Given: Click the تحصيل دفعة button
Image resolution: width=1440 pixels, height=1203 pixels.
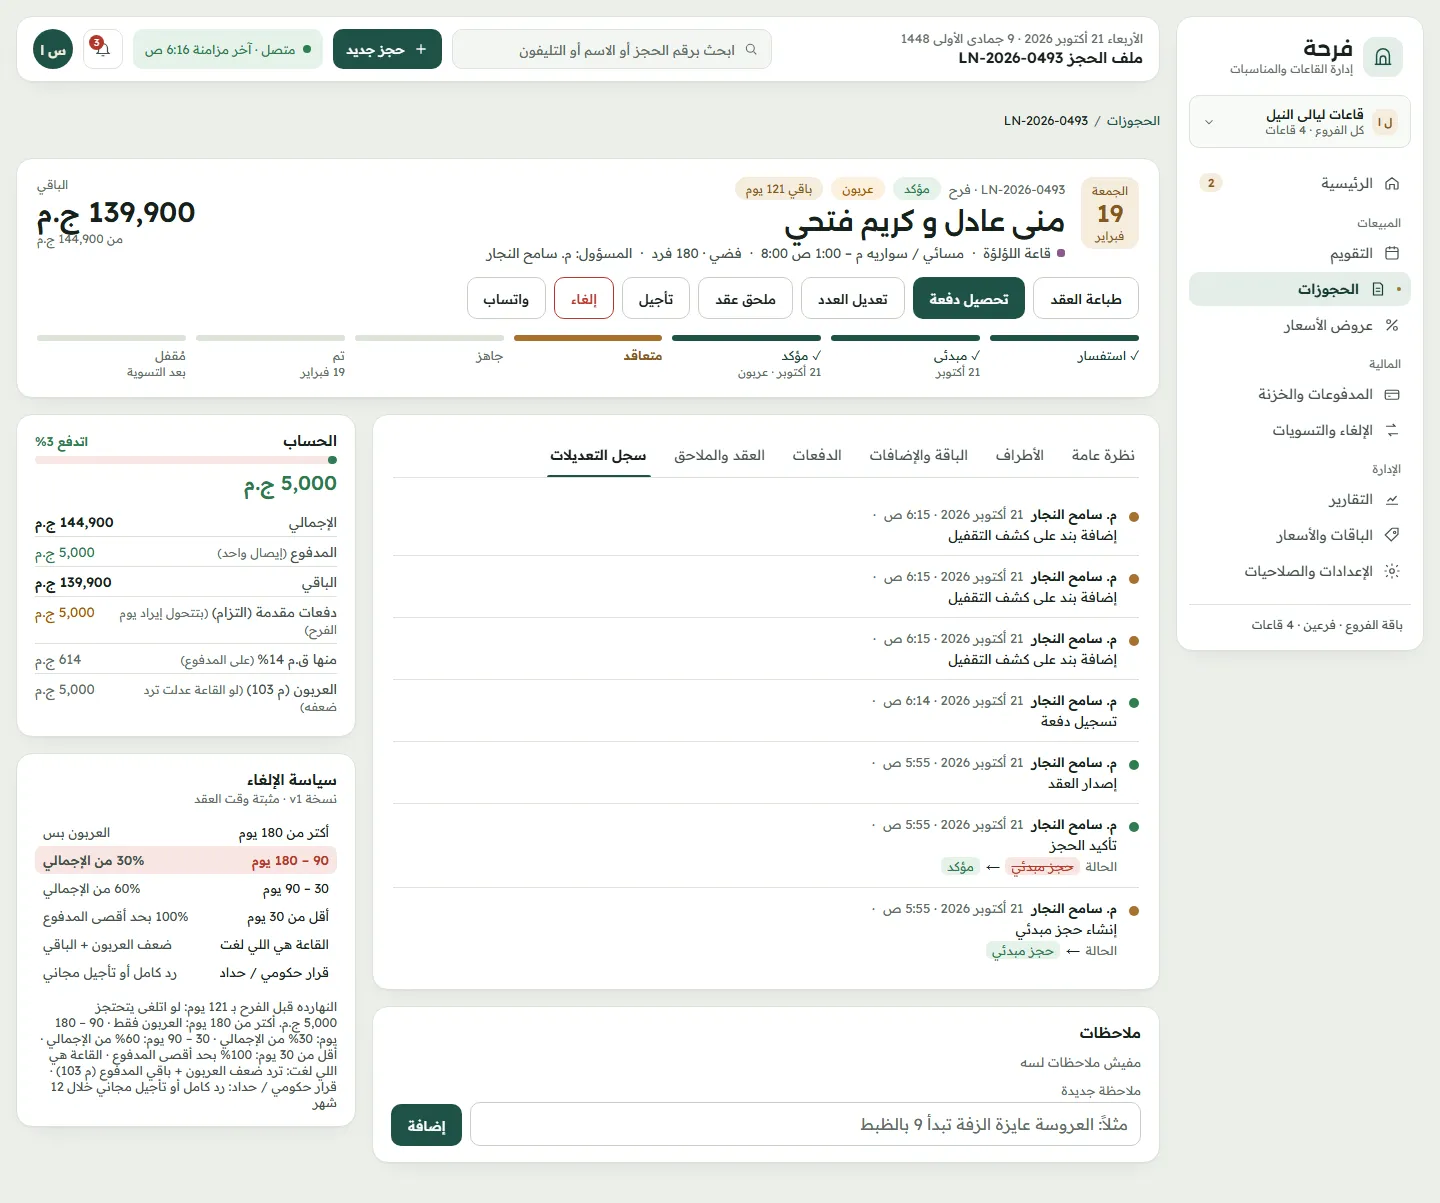Looking at the screenshot, I should [x=969, y=299].
